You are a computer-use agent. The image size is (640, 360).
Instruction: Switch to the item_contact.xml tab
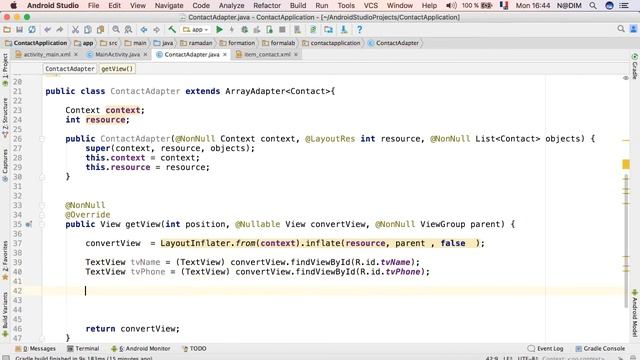click(267, 54)
